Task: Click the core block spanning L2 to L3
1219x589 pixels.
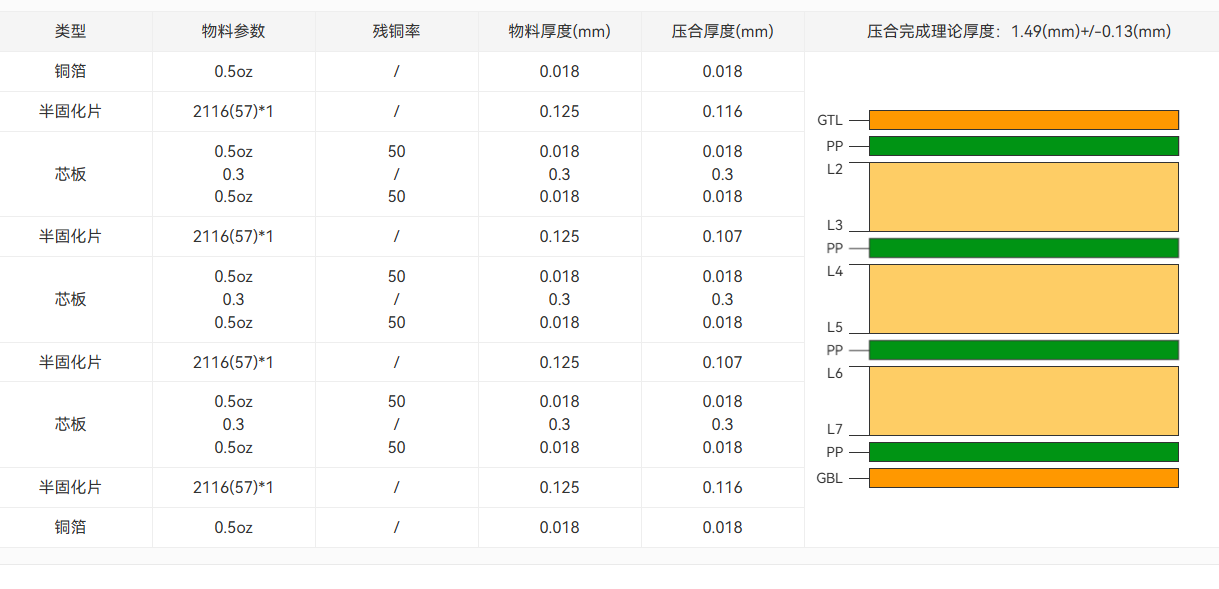Action: 1023,197
